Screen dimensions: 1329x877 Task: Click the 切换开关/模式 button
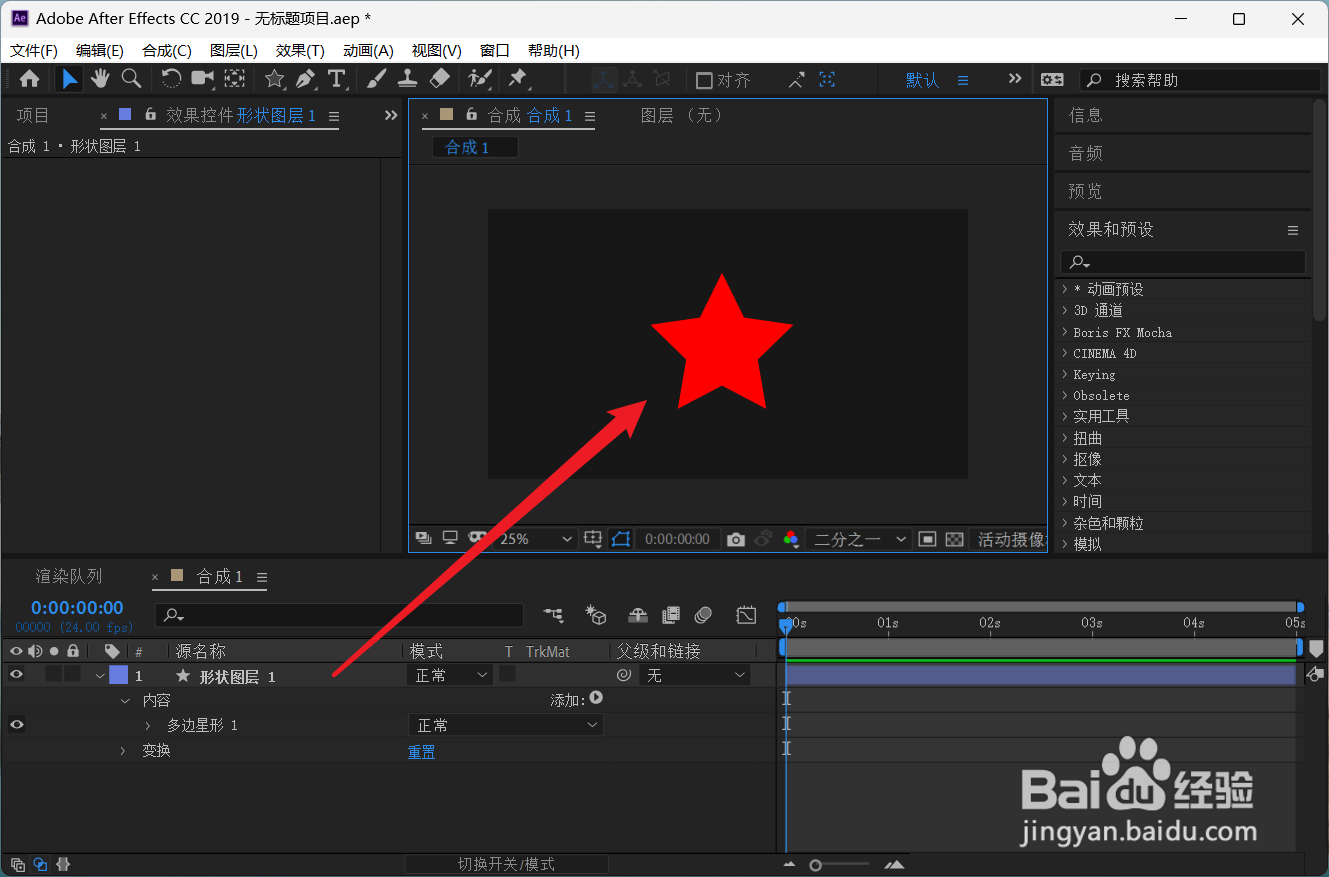coord(506,864)
